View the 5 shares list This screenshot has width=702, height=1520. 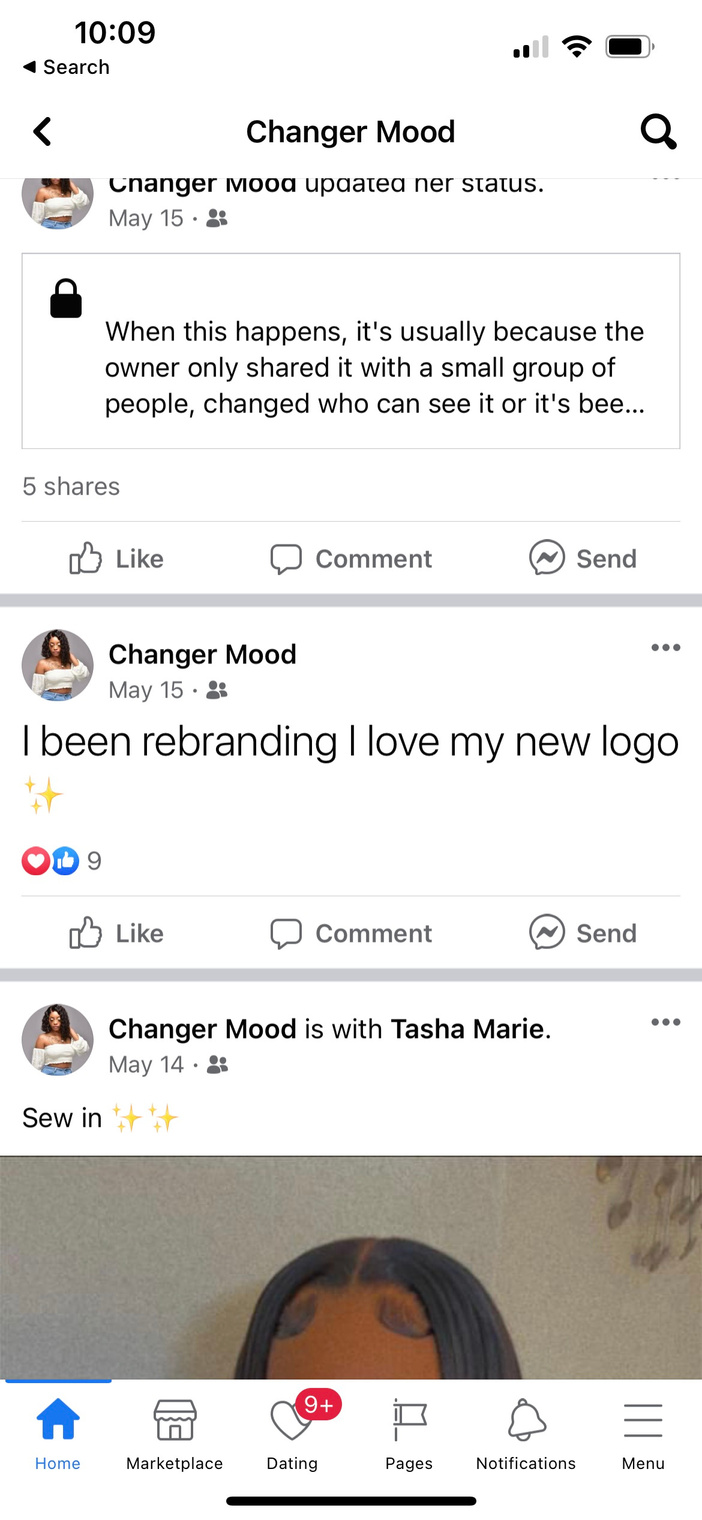coord(71,487)
